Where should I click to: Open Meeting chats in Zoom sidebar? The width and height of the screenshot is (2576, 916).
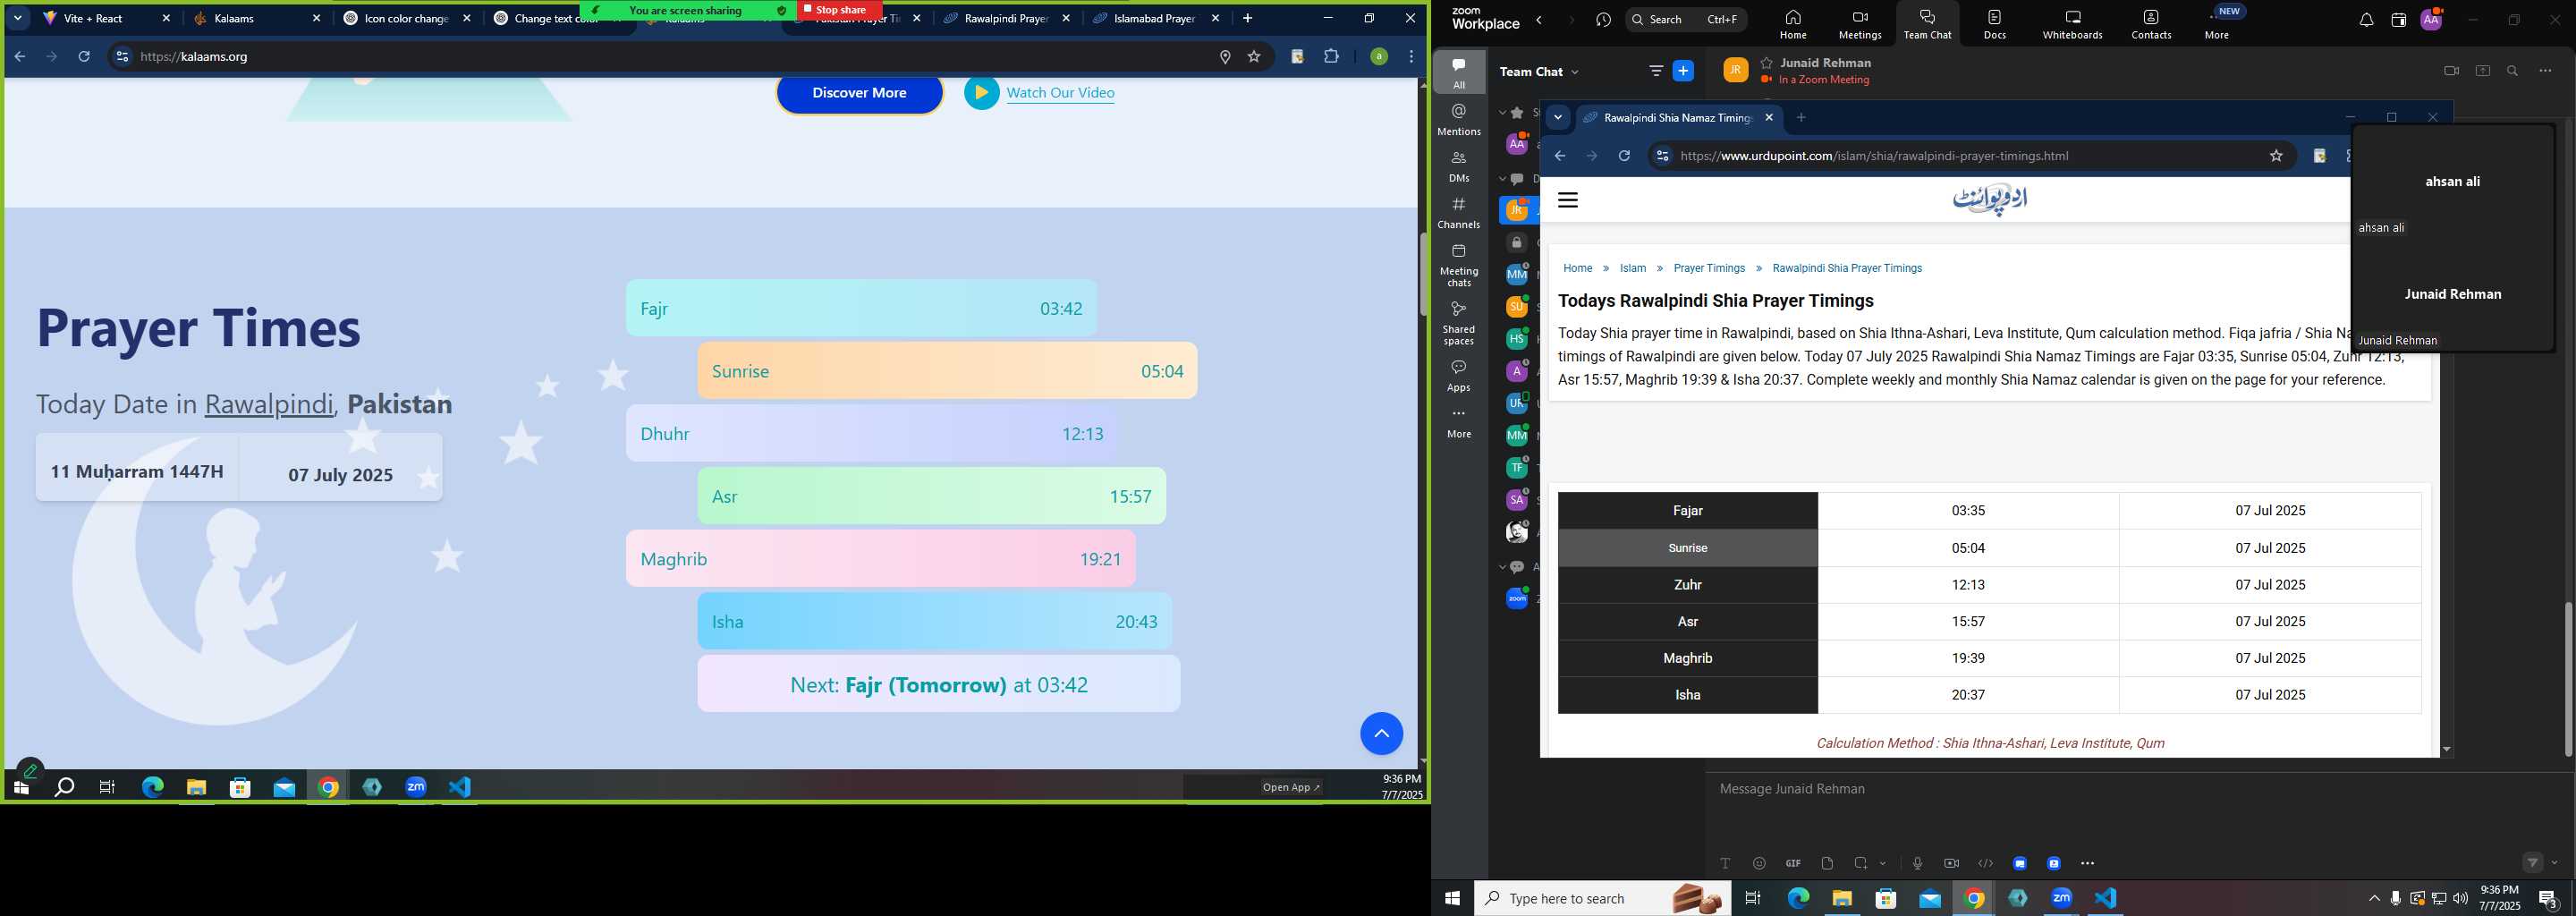point(1459,265)
